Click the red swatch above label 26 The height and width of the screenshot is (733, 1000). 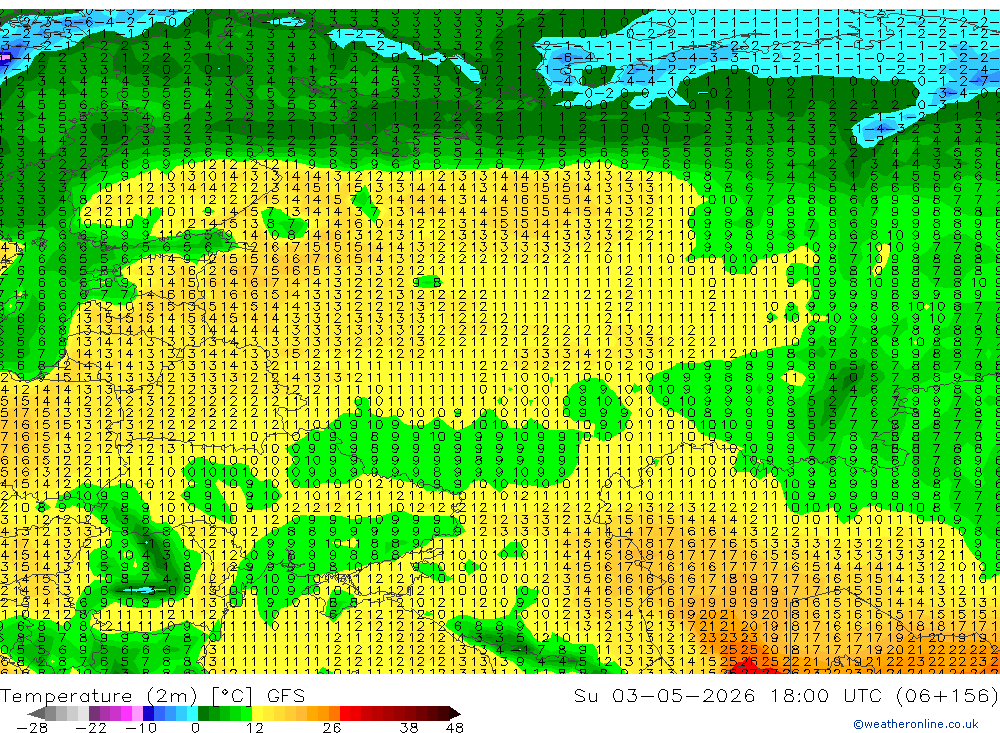[345, 714]
